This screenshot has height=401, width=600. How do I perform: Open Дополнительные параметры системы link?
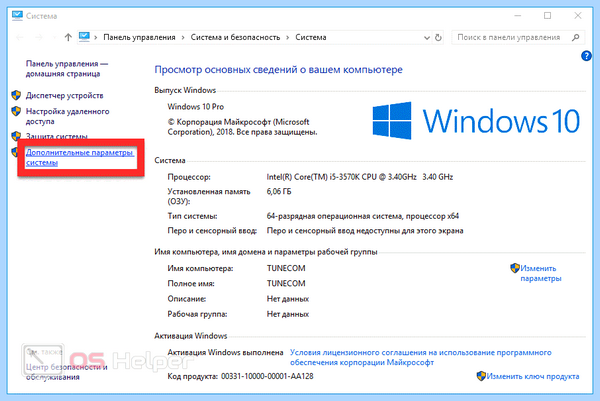coord(80,157)
